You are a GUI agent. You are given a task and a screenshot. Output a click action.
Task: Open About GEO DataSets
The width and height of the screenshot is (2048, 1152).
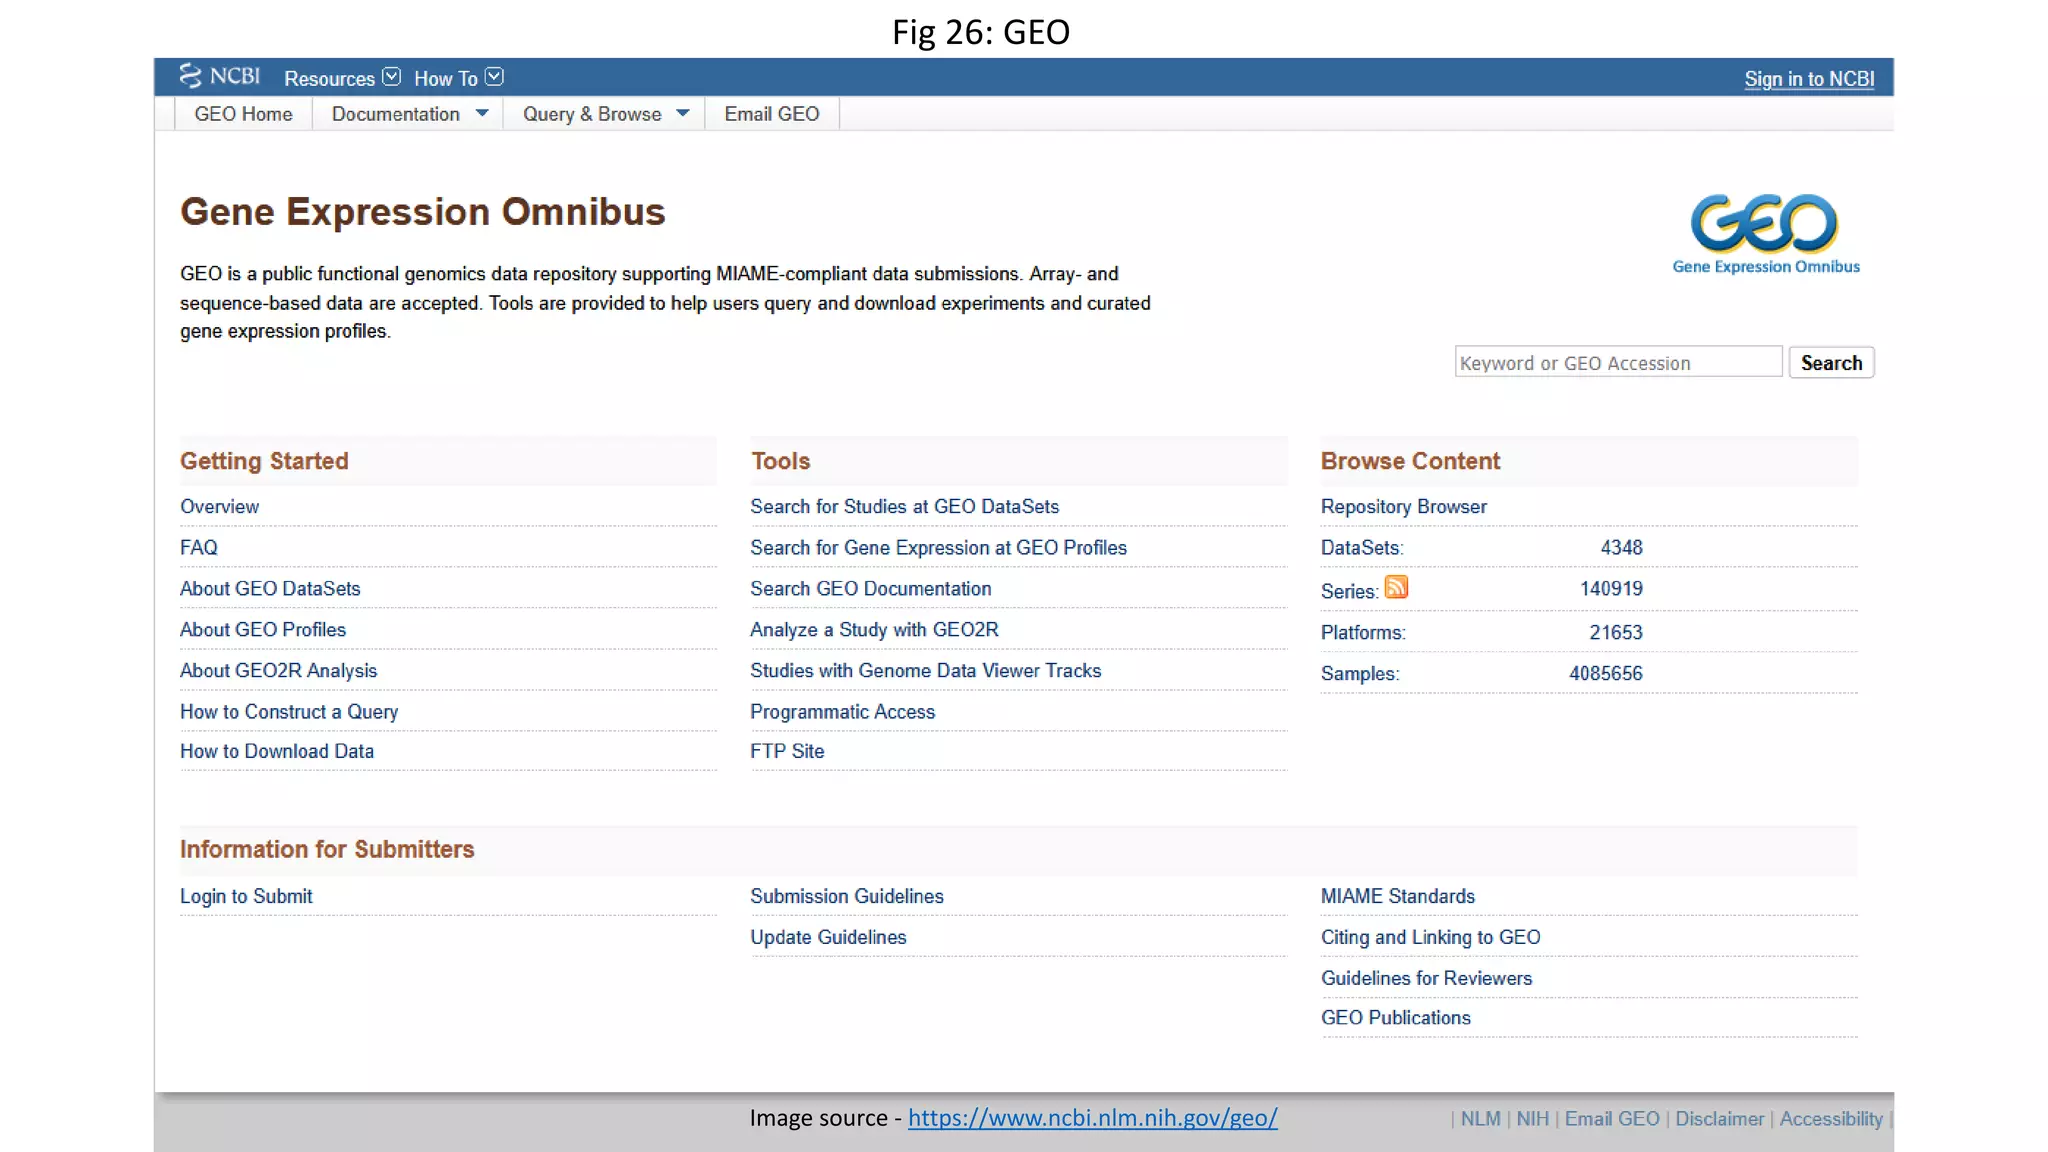(270, 588)
